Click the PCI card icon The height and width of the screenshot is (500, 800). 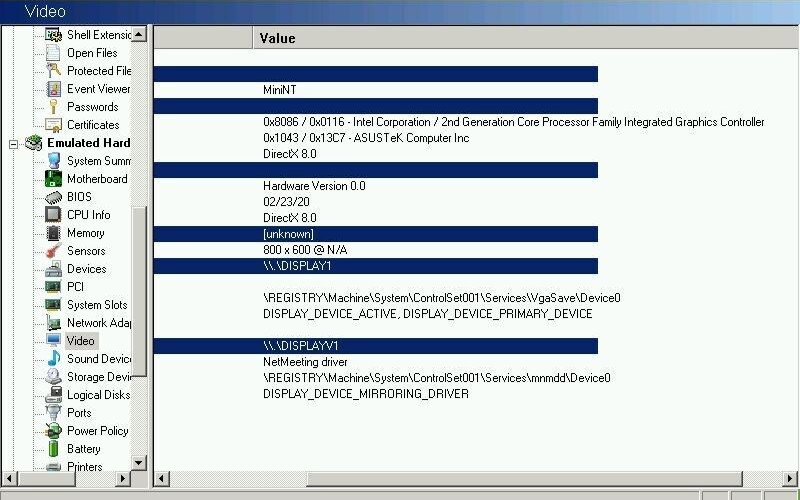[53, 287]
